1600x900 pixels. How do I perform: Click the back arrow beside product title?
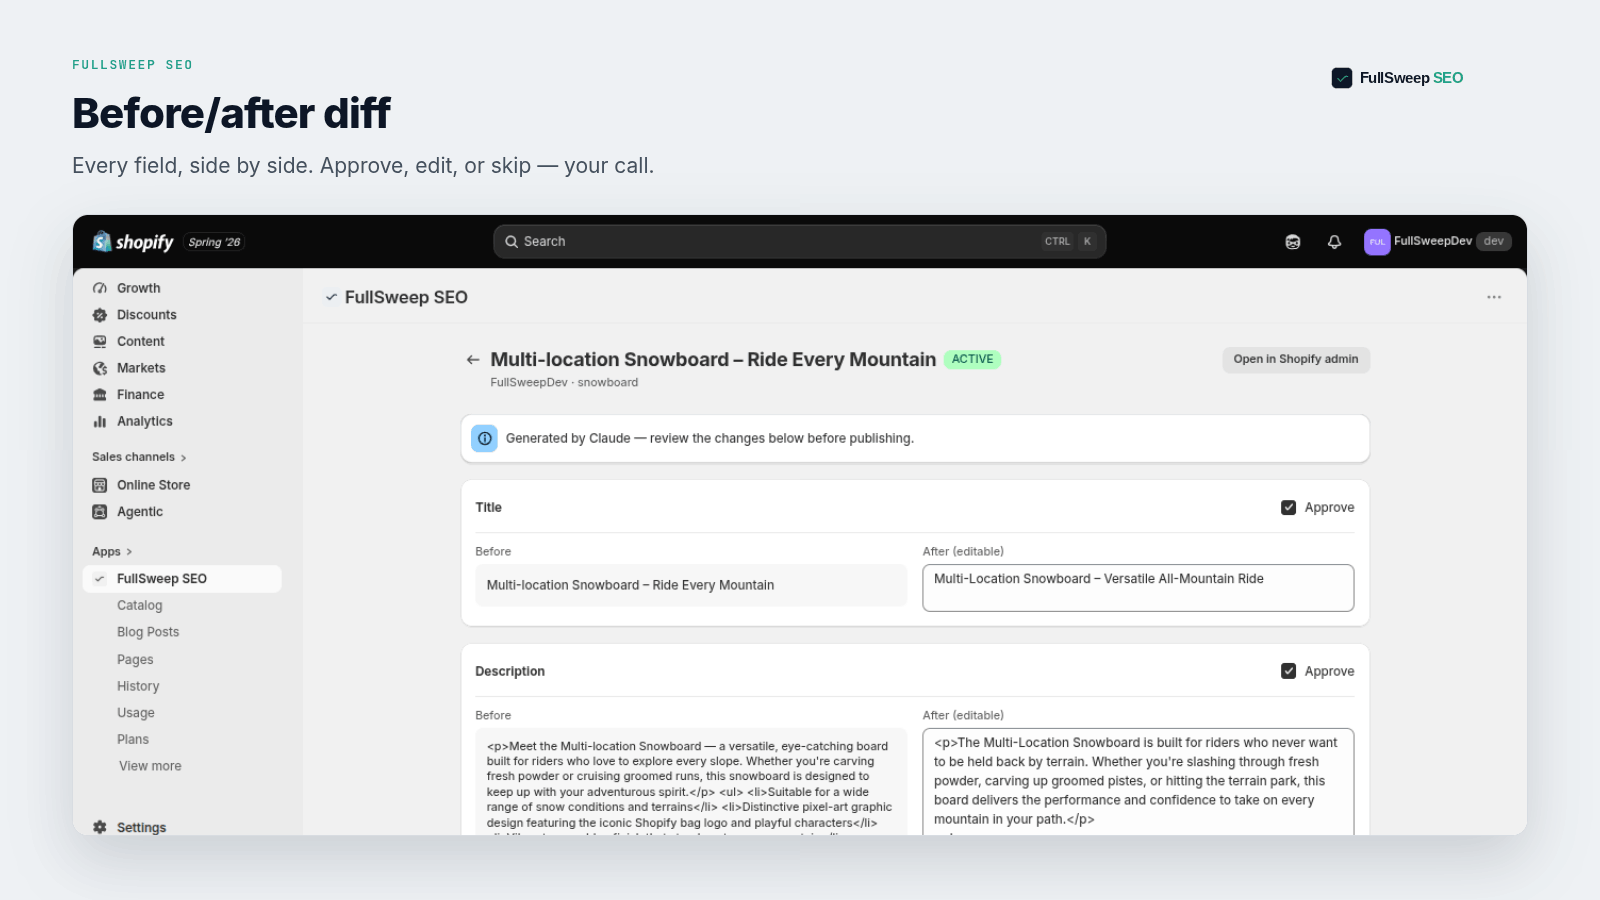[x=473, y=360]
